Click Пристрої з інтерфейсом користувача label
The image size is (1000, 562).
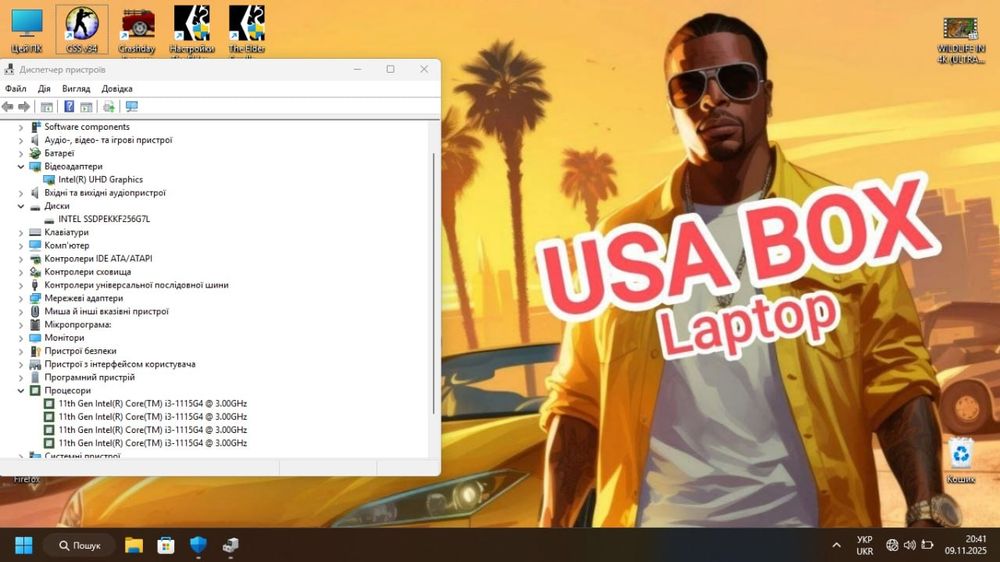tap(120, 364)
